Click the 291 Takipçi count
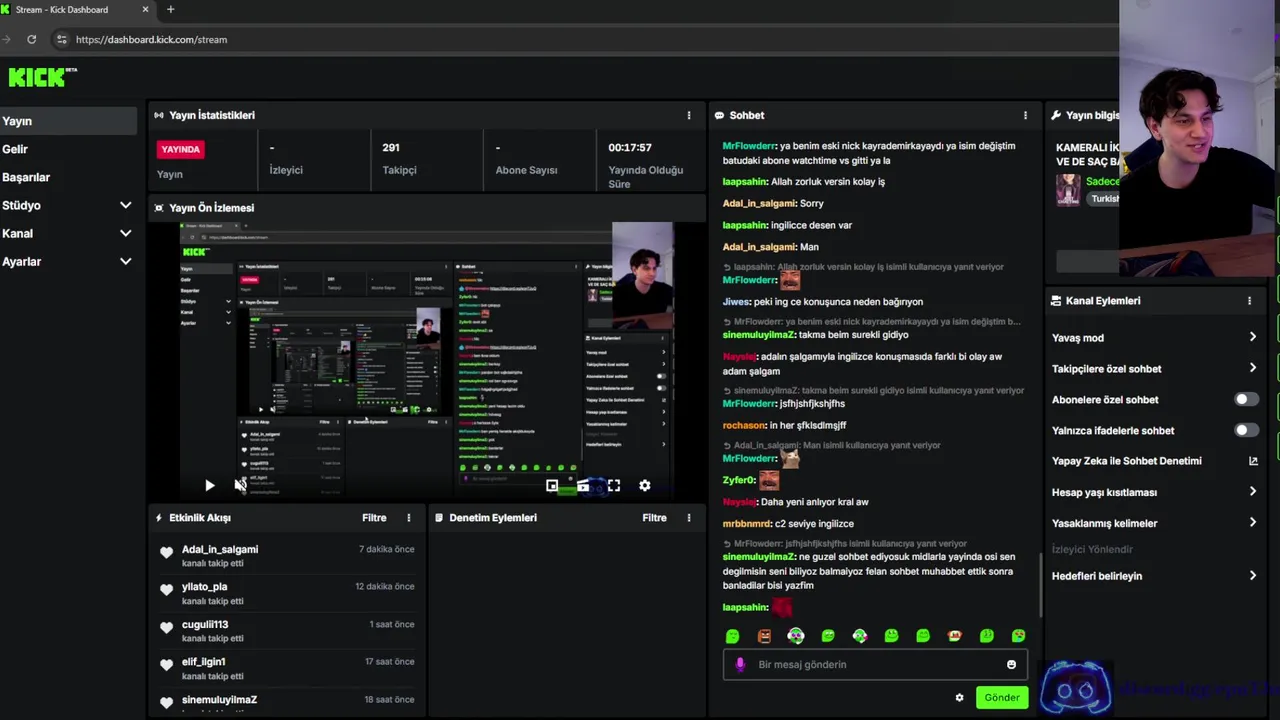This screenshot has height=720, width=1280. (391, 147)
